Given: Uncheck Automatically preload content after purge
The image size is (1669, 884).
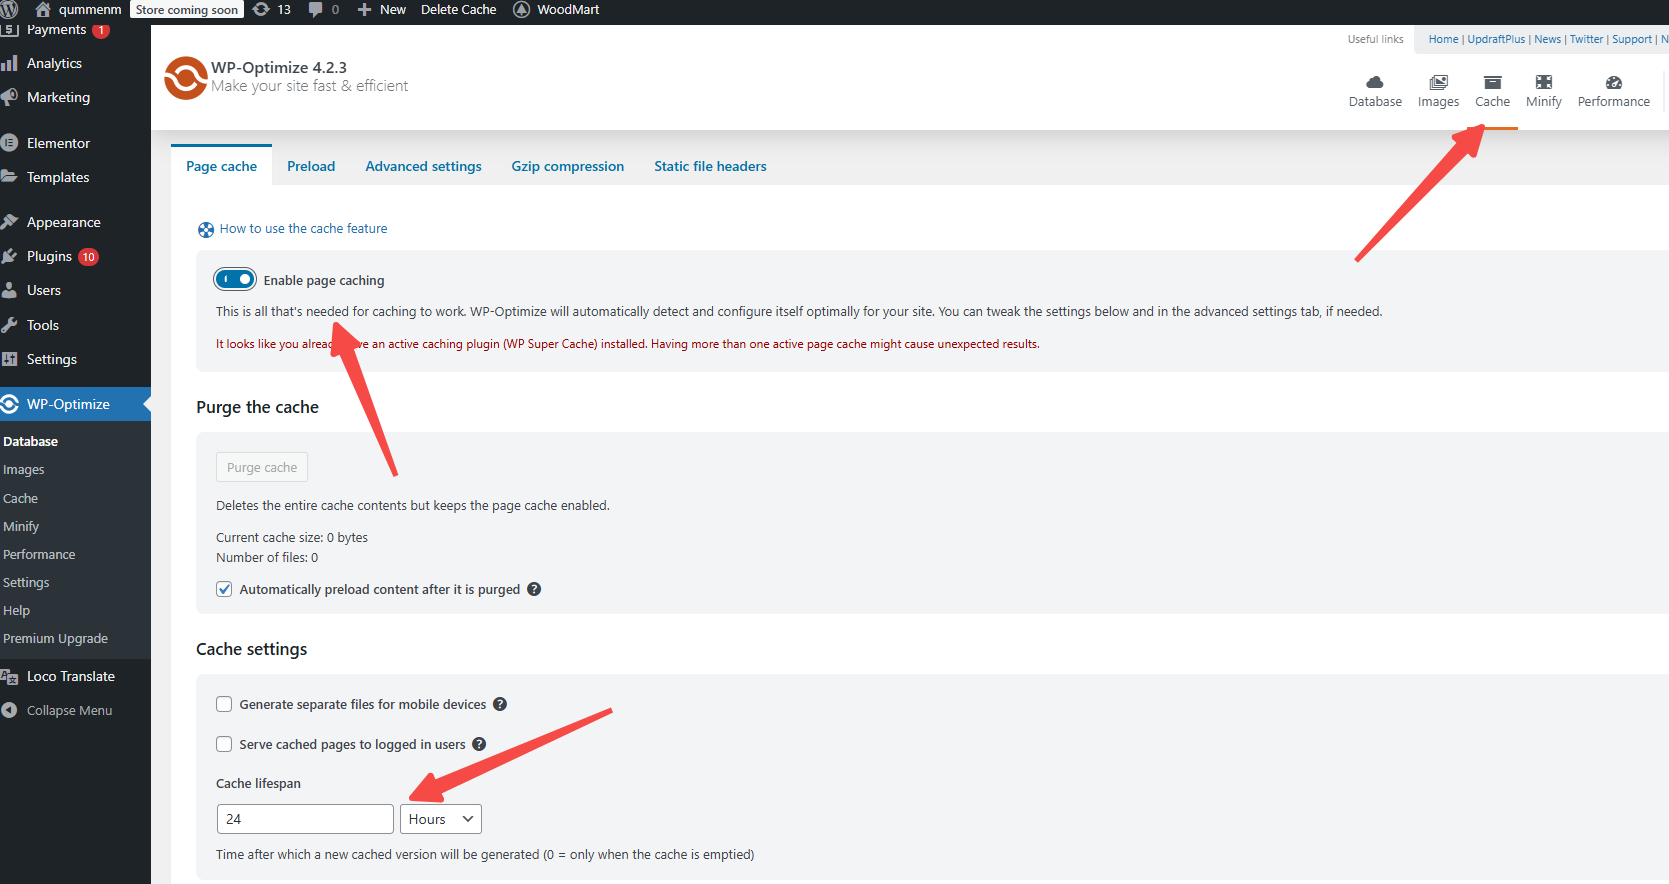Looking at the screenshot, I should point(224,589).
